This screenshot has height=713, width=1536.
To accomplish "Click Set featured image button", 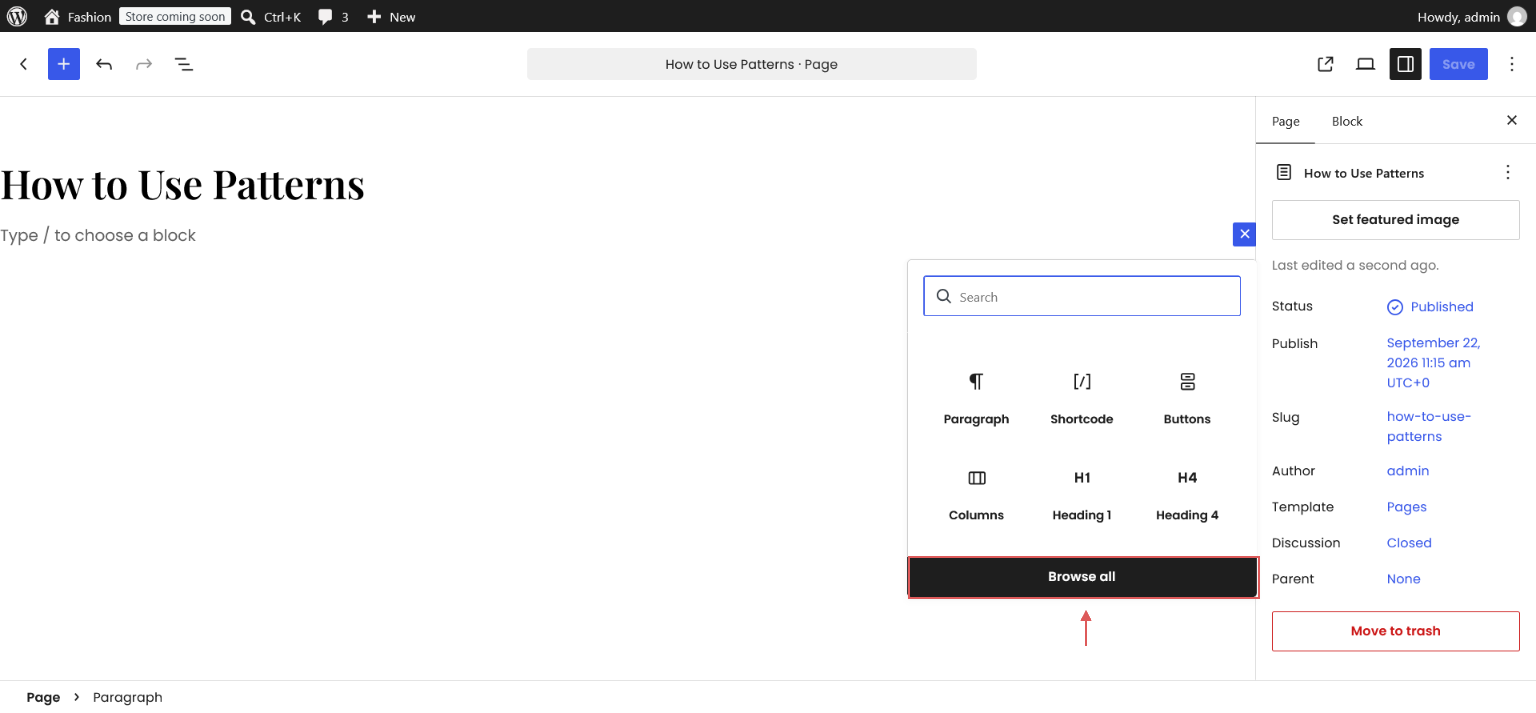I will point(1396,220).
